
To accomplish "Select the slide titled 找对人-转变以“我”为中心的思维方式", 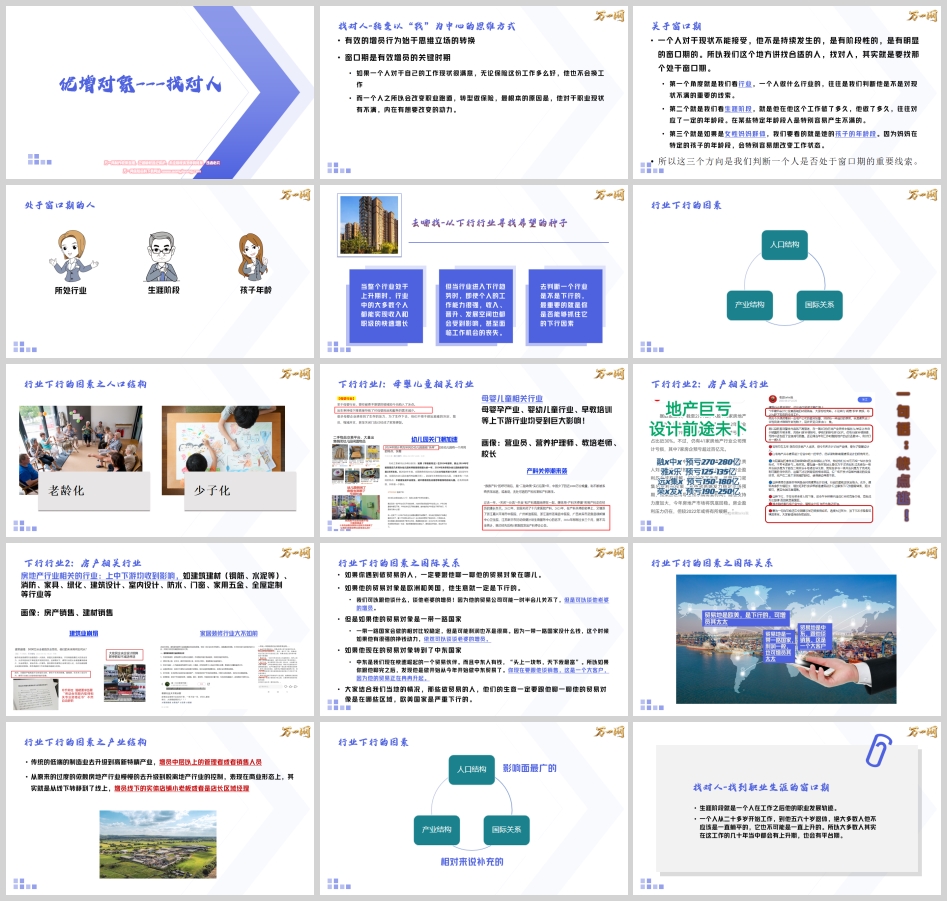I will (x=473, y=93).
